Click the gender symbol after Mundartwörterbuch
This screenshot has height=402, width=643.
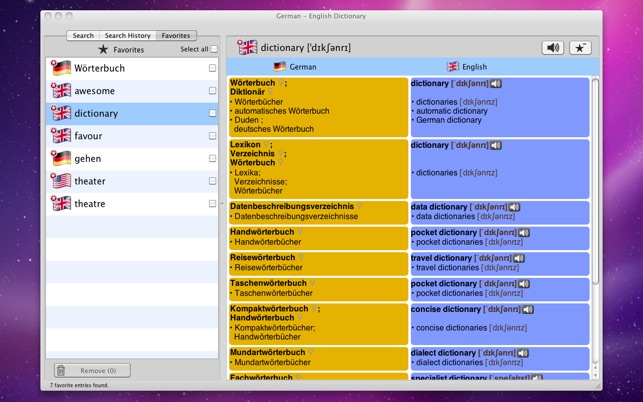pos(311,352)
